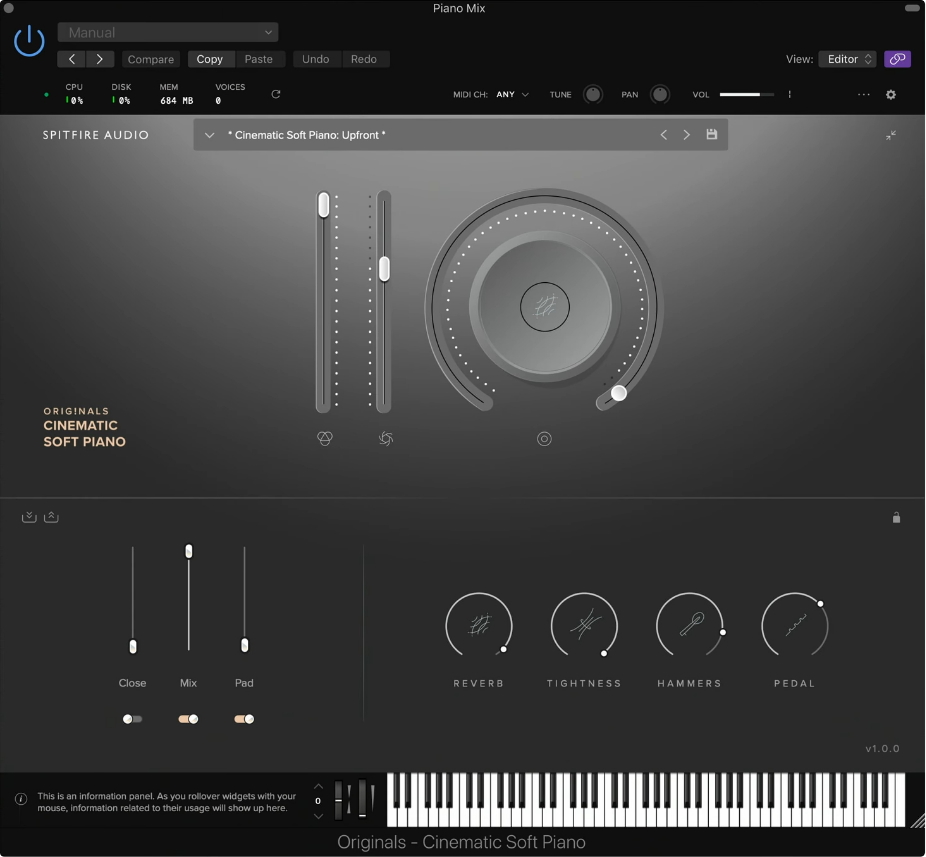This screenshot has height=857, width=926.
Task: Toggle the Close signal switch
Action: pyautogui.click(x=132, y=719)
